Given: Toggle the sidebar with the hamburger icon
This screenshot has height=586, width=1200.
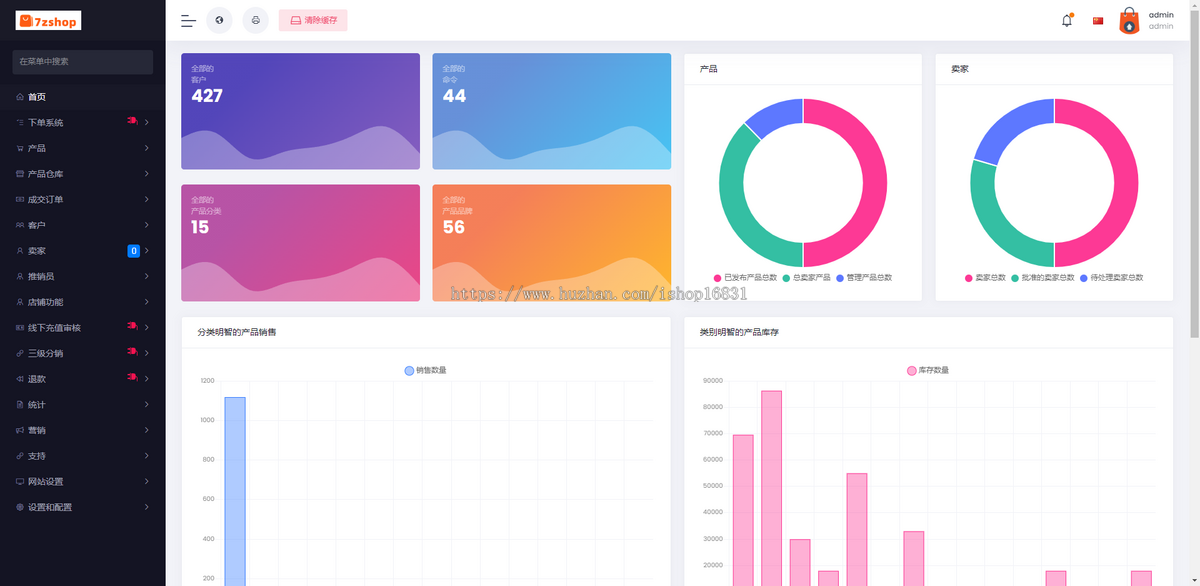Looking at the screenshot, I should 188,20.
